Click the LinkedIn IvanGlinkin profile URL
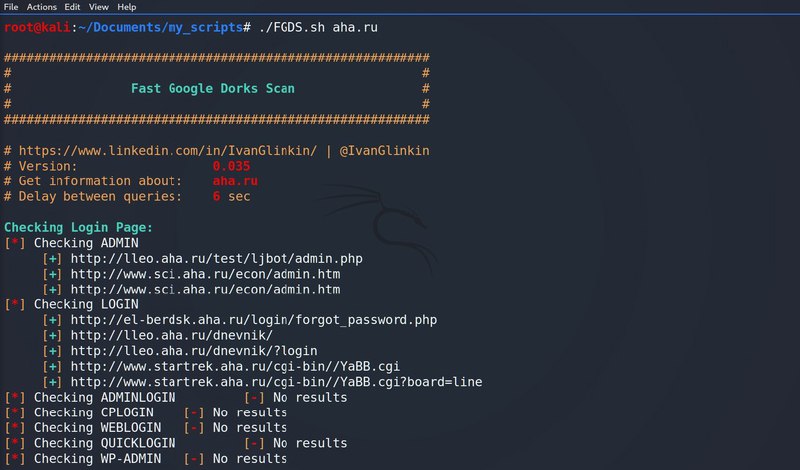This screenshot has height=470, width=800. (x=168, y=151)
